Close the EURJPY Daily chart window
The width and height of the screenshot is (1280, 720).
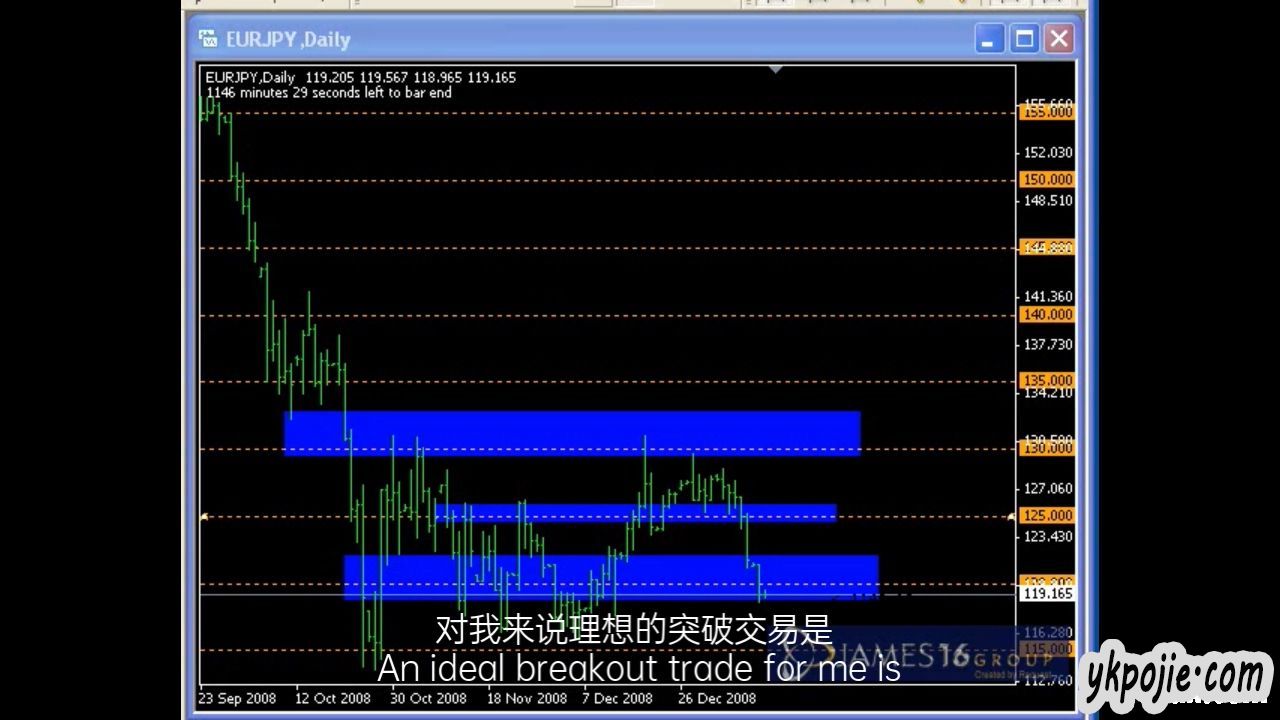(x=1058, y=39)
